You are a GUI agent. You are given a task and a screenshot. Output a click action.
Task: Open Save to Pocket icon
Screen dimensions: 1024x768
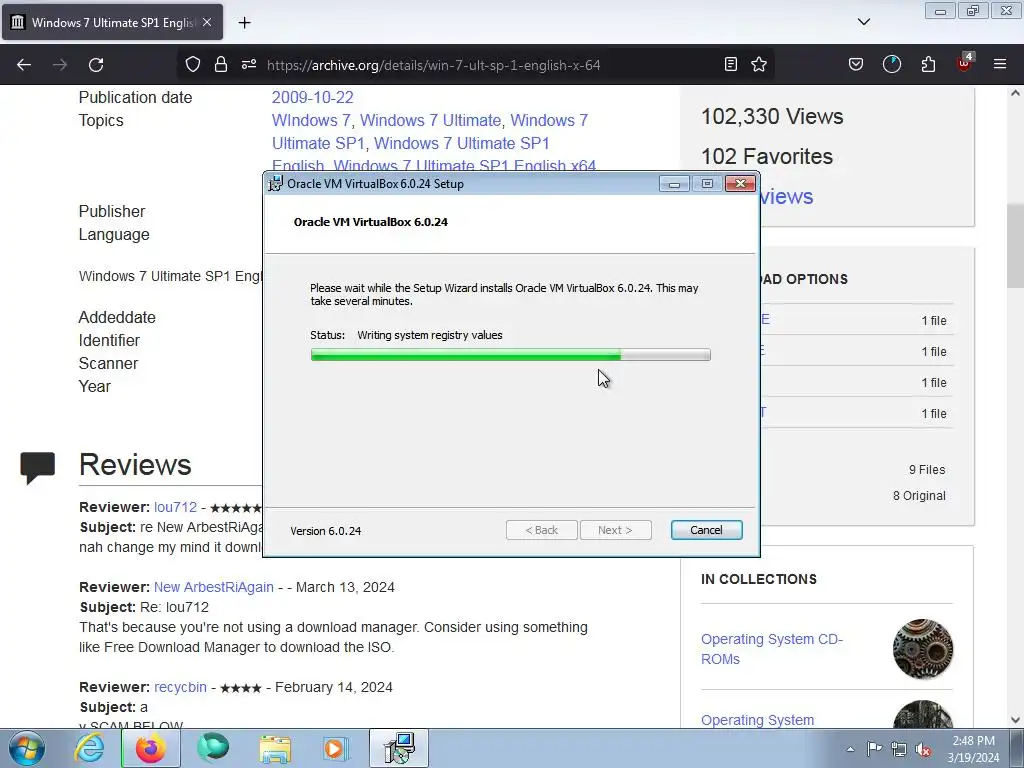pos(856,64)
